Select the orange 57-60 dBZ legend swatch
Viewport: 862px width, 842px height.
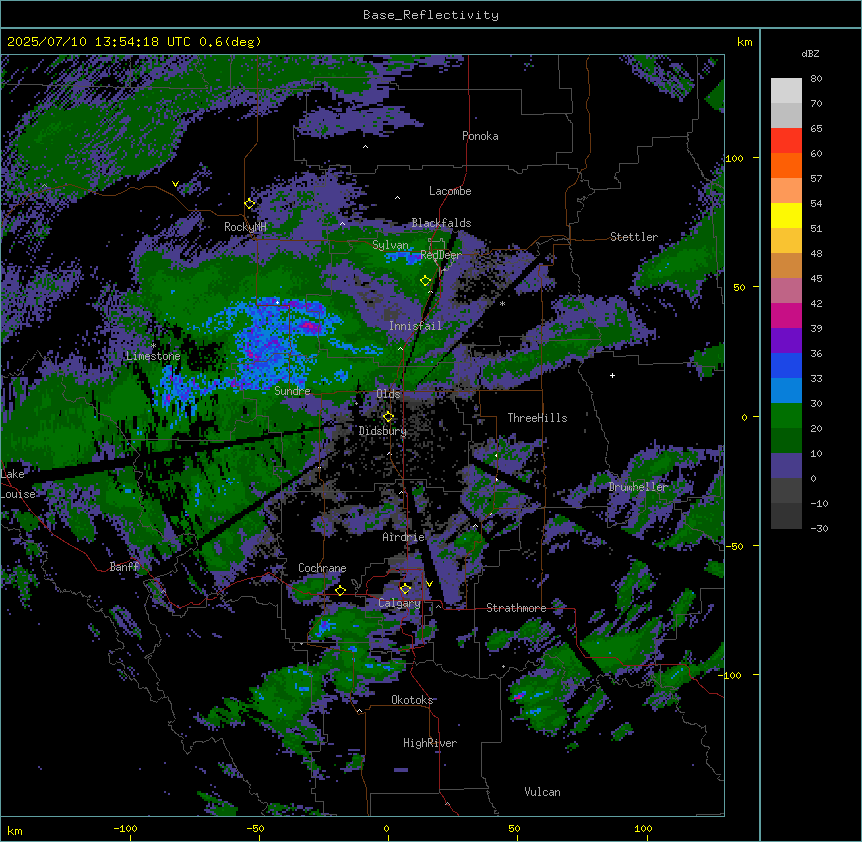coord(786,165)
